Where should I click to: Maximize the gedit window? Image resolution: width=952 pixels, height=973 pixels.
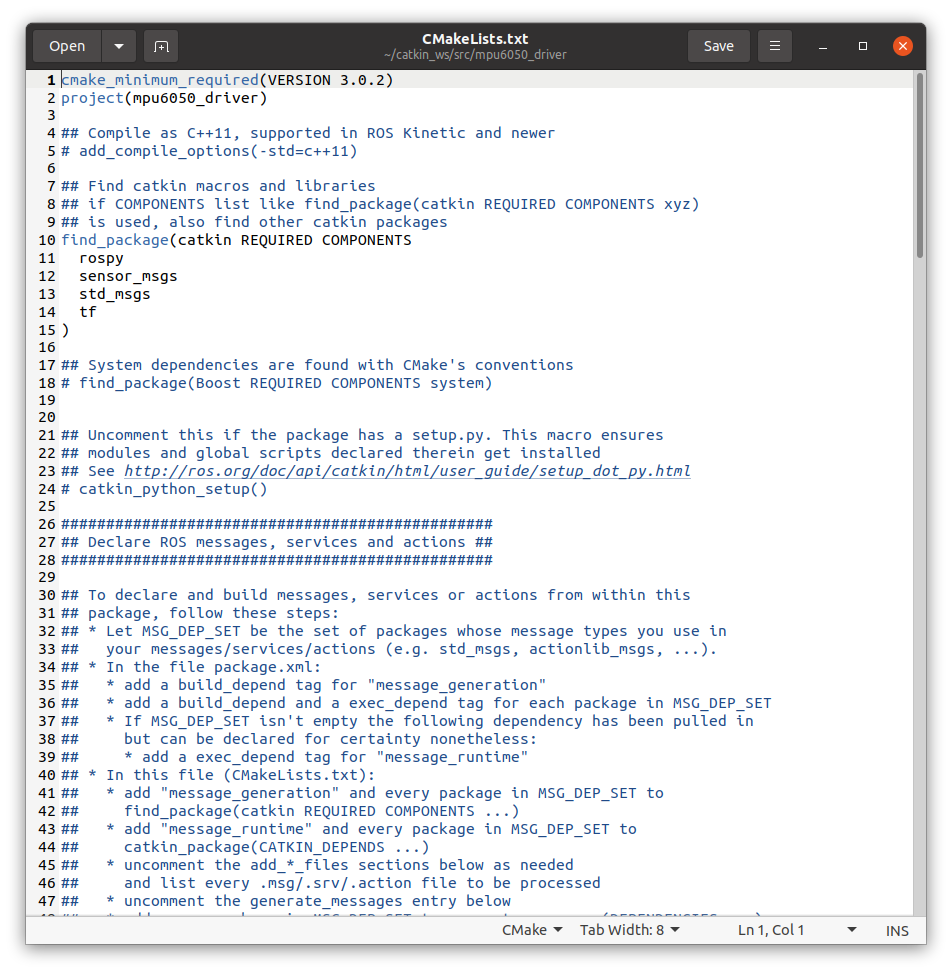(863, 47)
